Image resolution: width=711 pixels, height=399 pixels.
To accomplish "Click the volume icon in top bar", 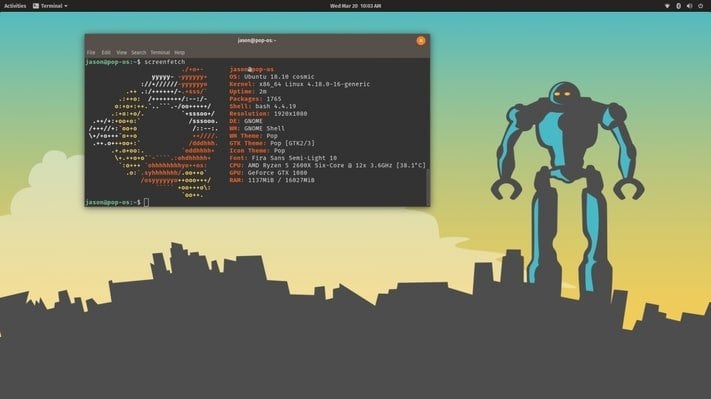I will coord(689,6).
